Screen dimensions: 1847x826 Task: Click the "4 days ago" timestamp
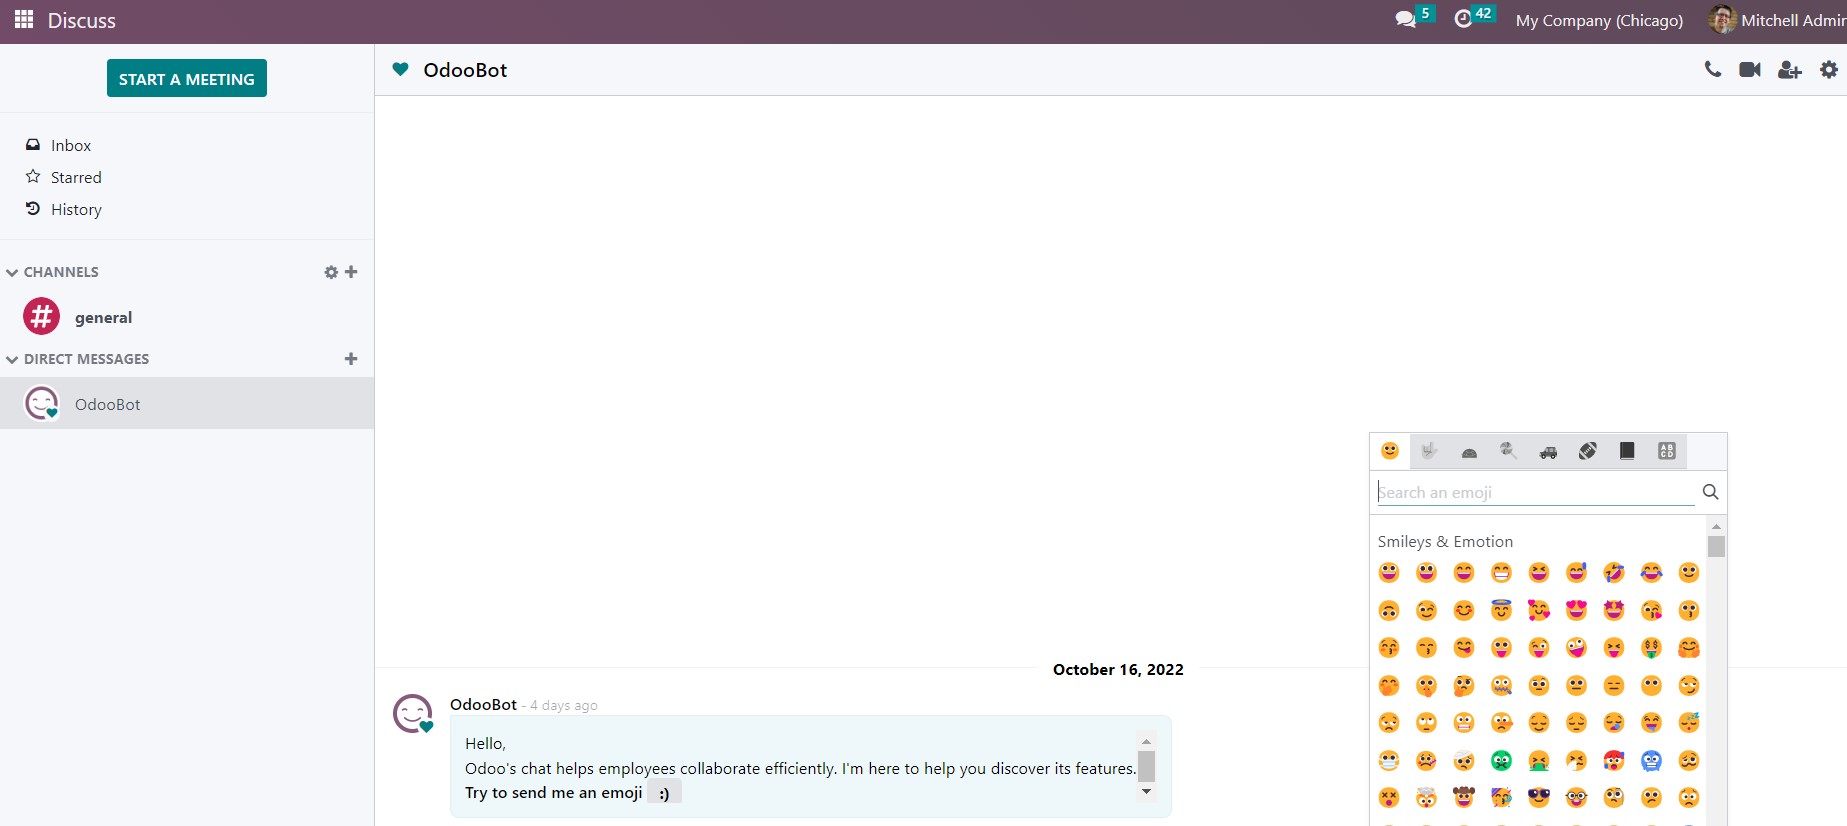(564, 705)
